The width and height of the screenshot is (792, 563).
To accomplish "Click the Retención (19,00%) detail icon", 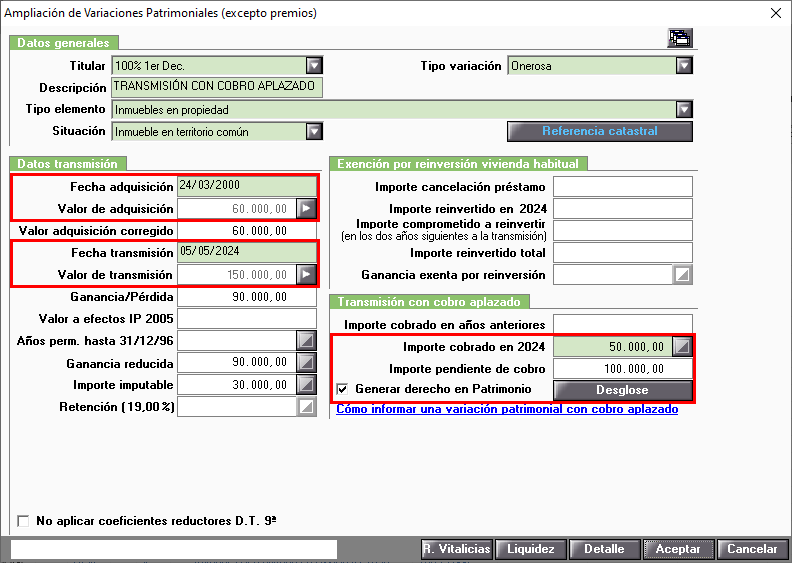I will click(x=307, y=407).
